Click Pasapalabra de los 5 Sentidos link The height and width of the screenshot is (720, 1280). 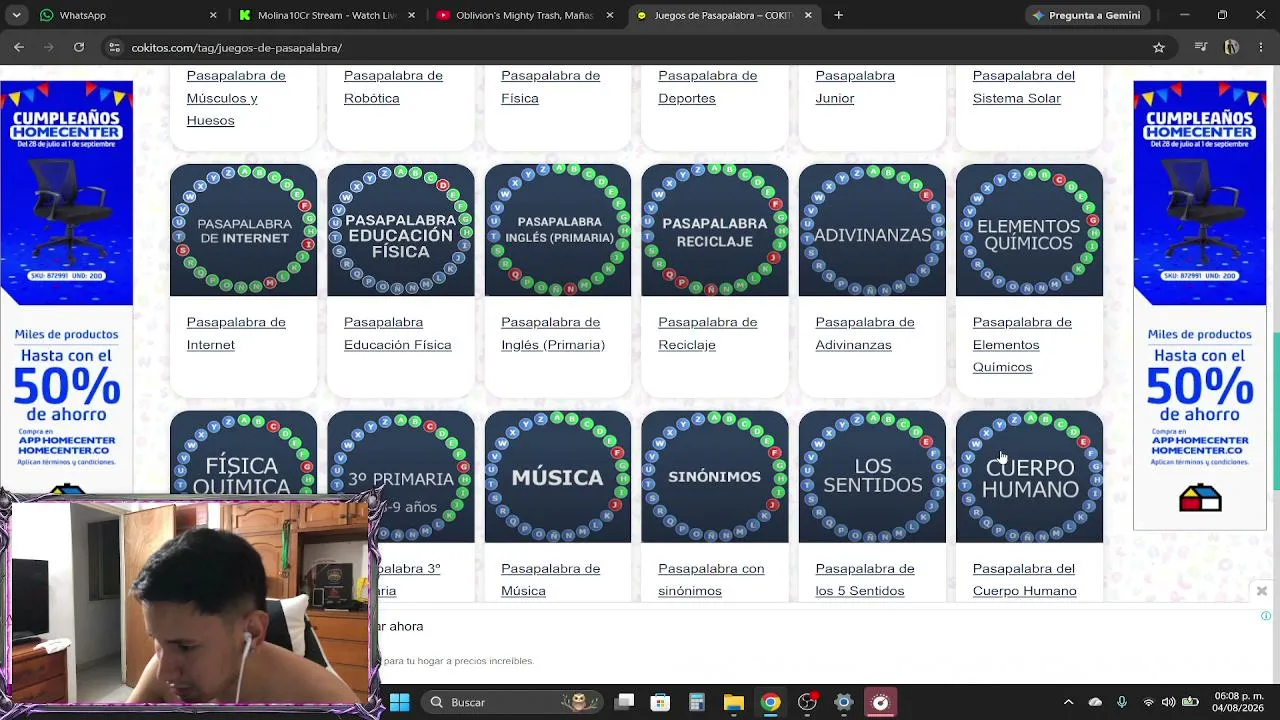(x=865, y=580)
